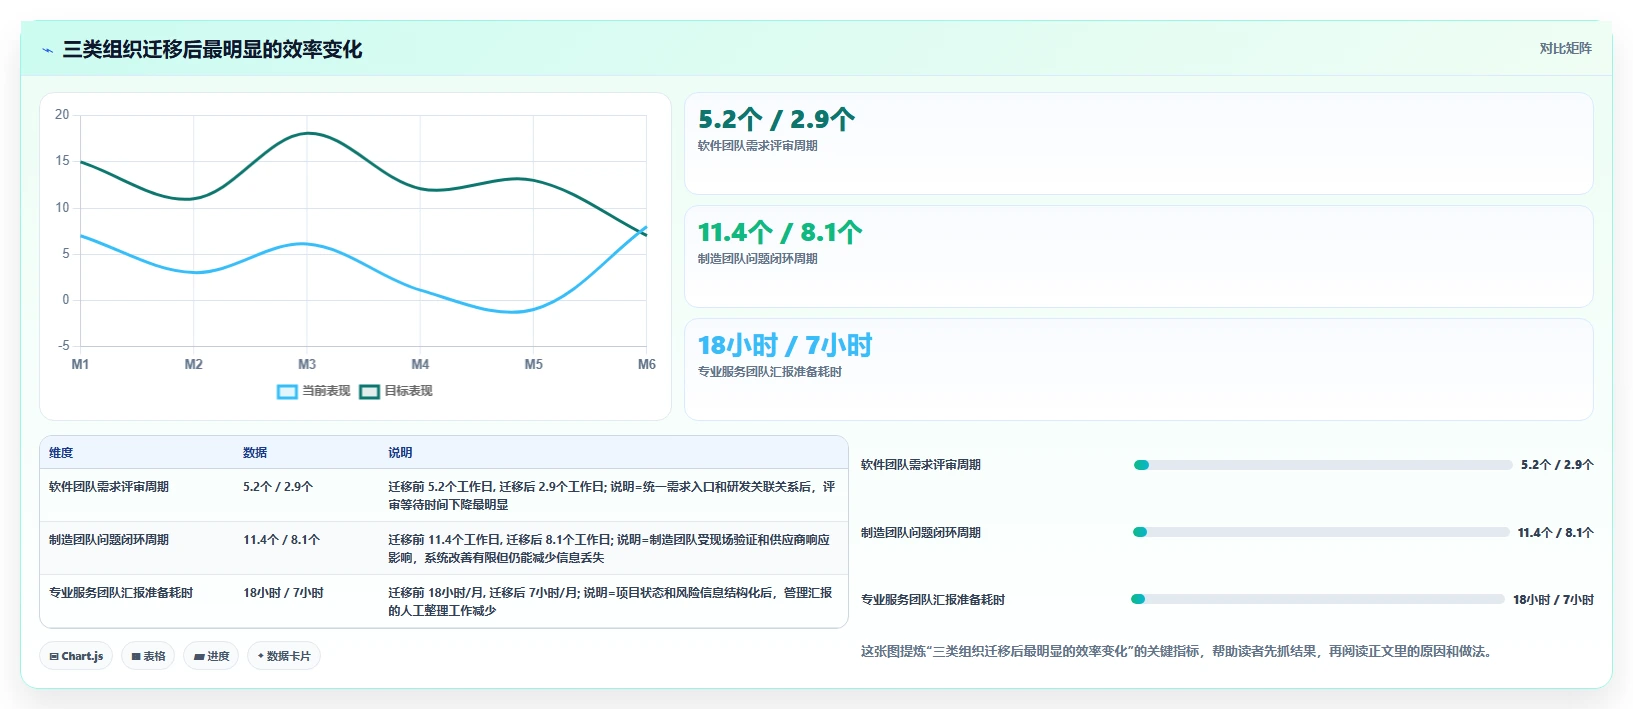The width and height of the screenshot is (1633, 709).
Task: Click the M6 axis label
Action: click(647, 364)
